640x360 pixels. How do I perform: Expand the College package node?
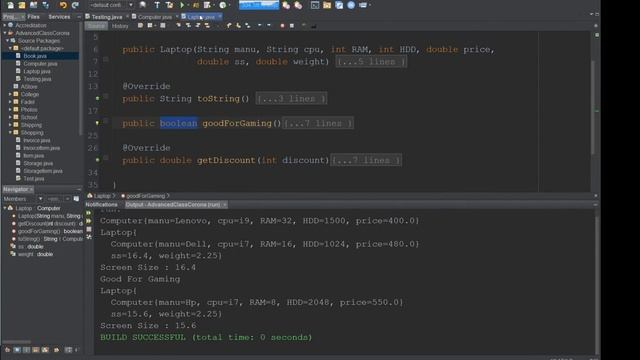10,94
